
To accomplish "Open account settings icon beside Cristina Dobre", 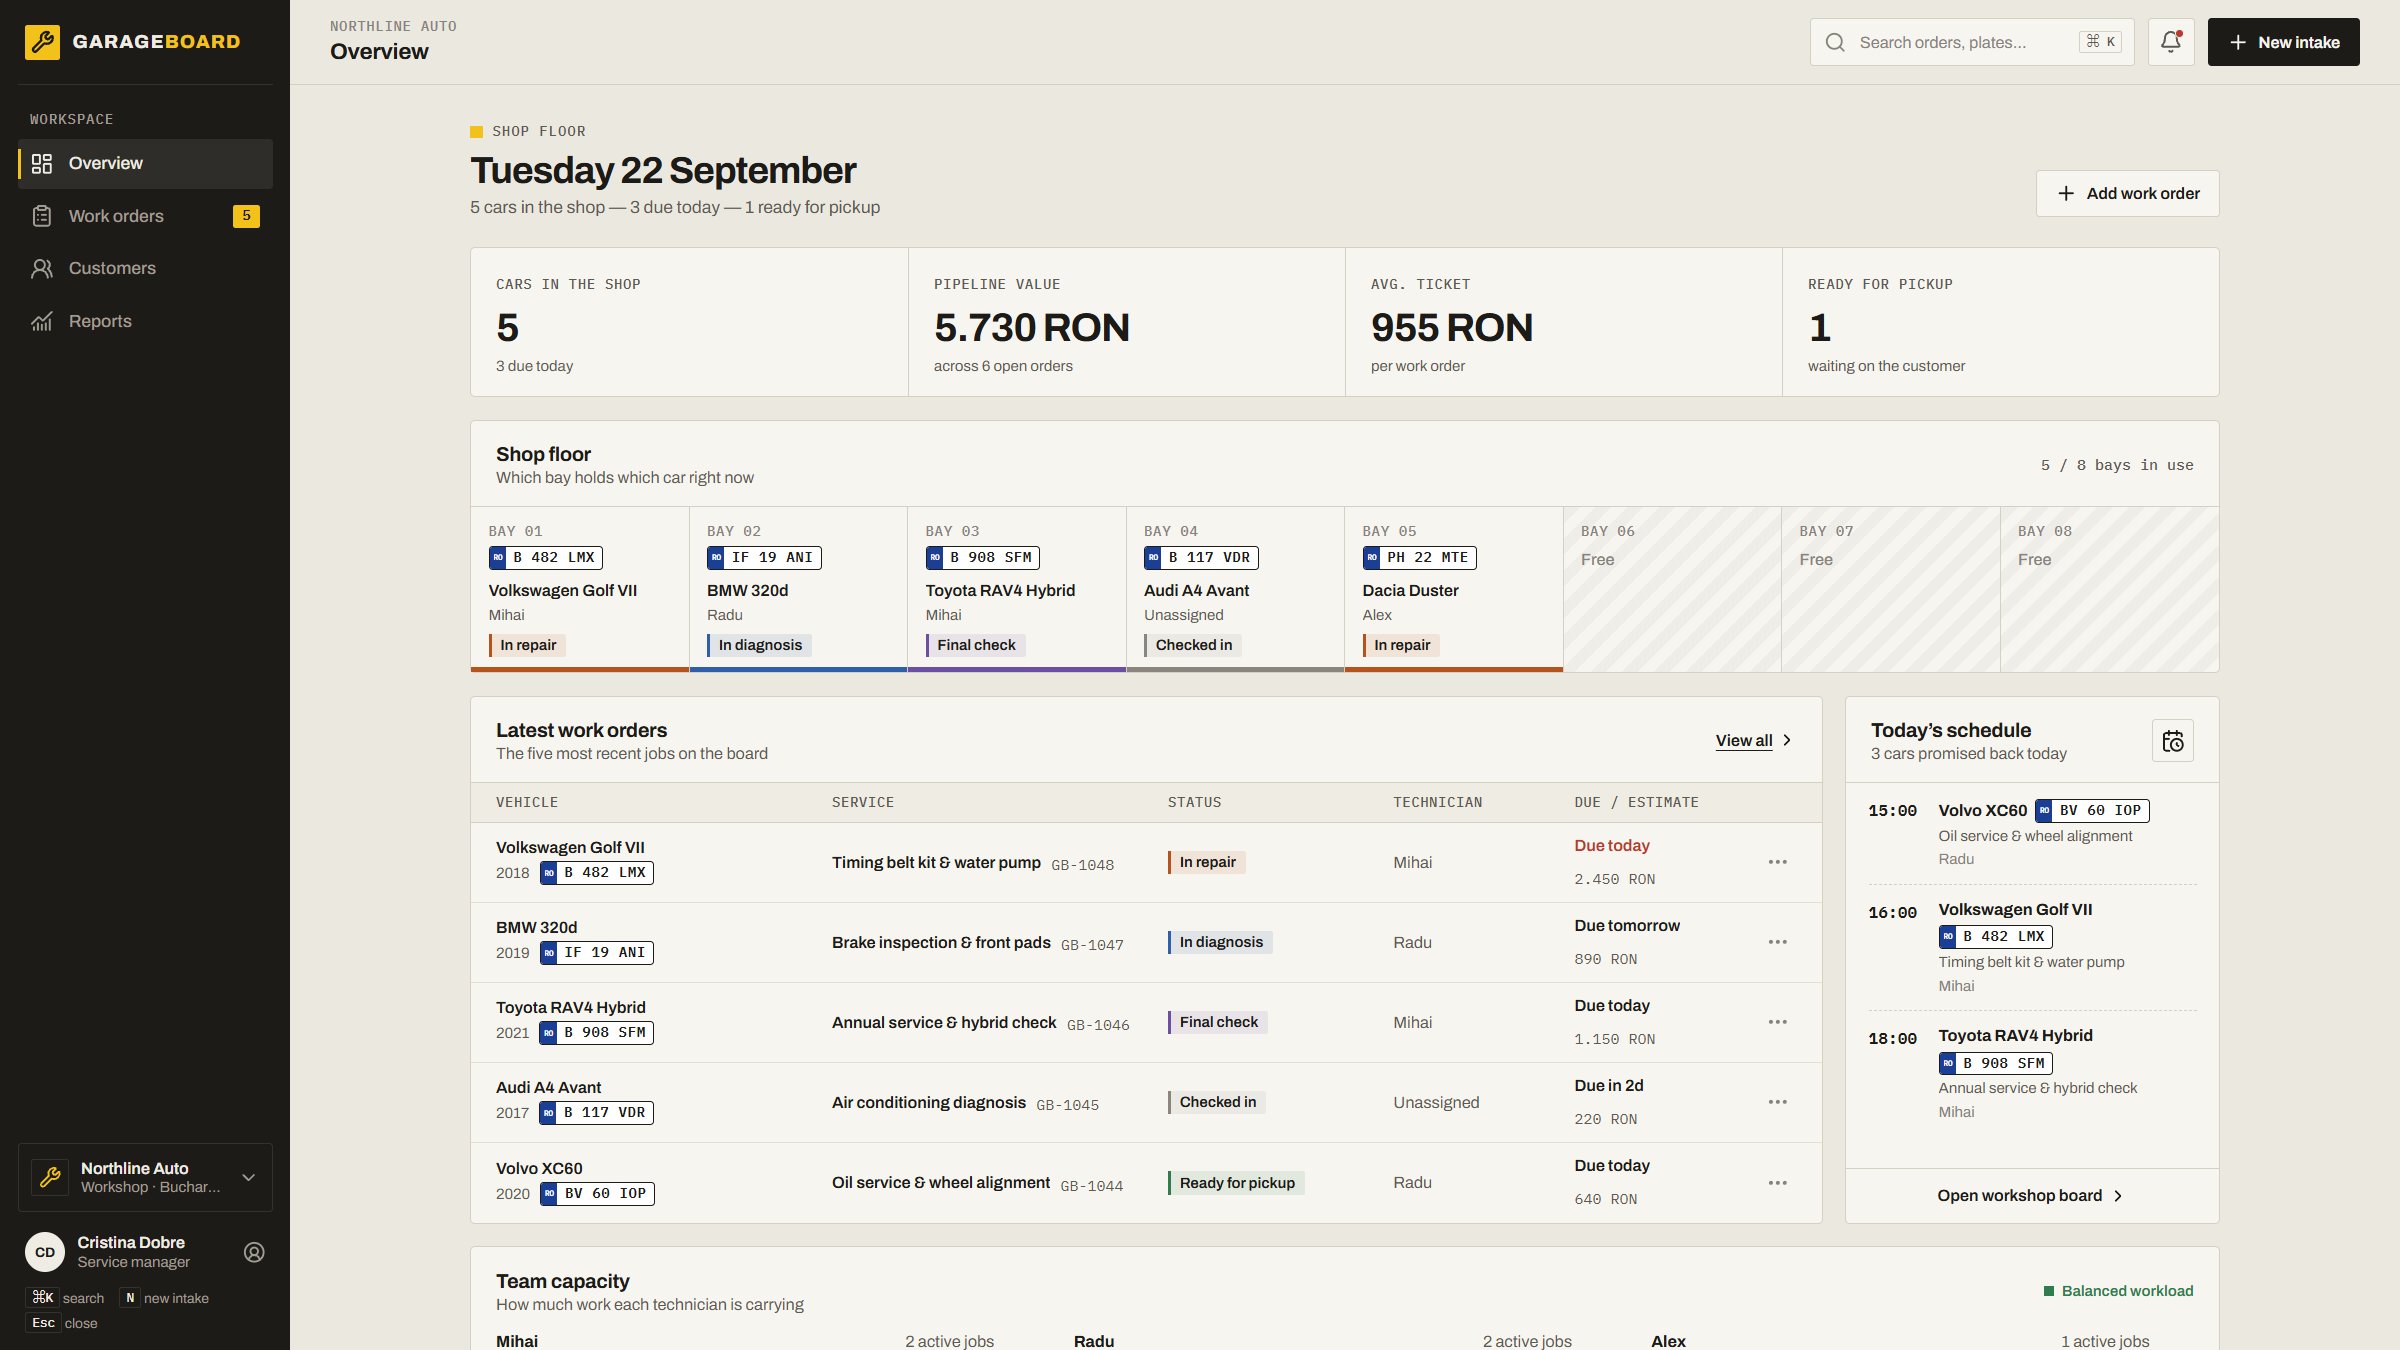I will (x=254, y=1252).
